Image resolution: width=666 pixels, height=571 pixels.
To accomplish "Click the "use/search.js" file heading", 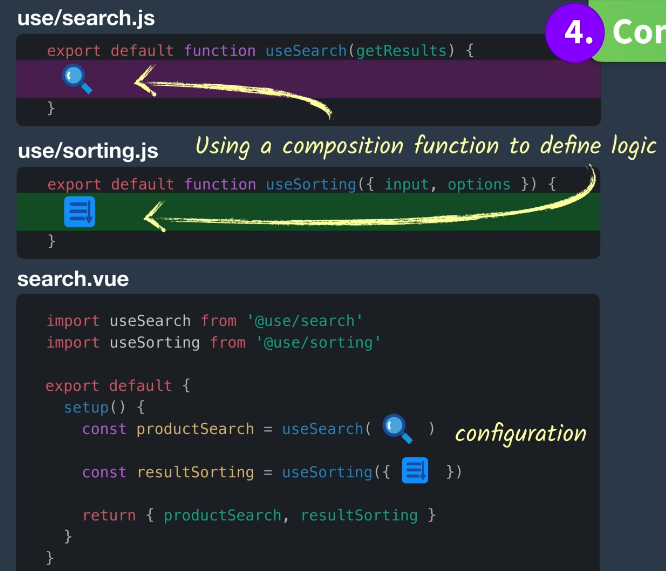I will (86, 18).
